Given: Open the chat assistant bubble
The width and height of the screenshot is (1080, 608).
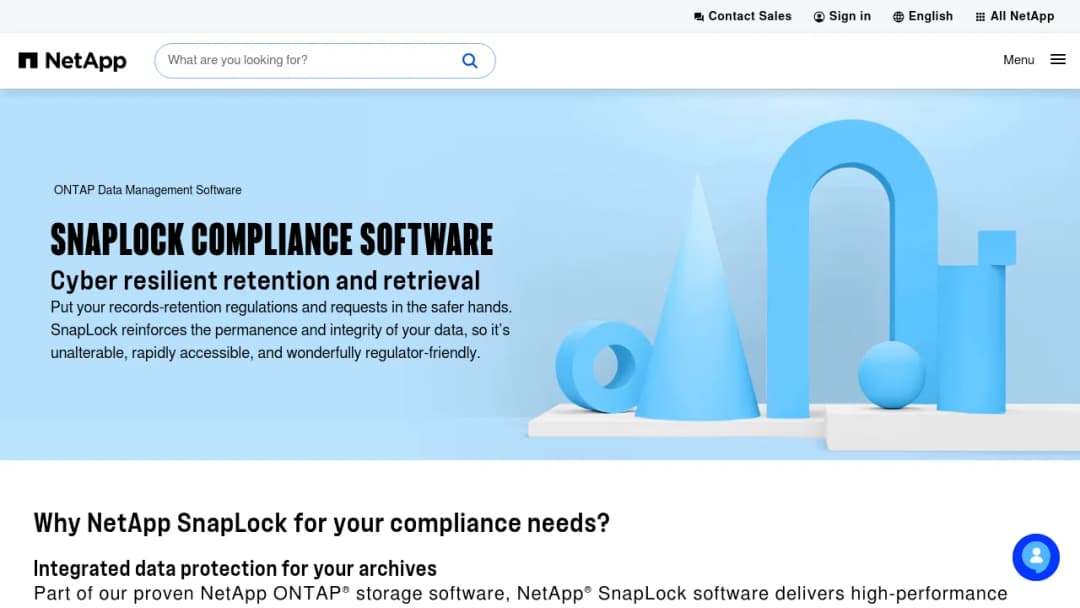Looking at the screenshot, I should 1035,557.
